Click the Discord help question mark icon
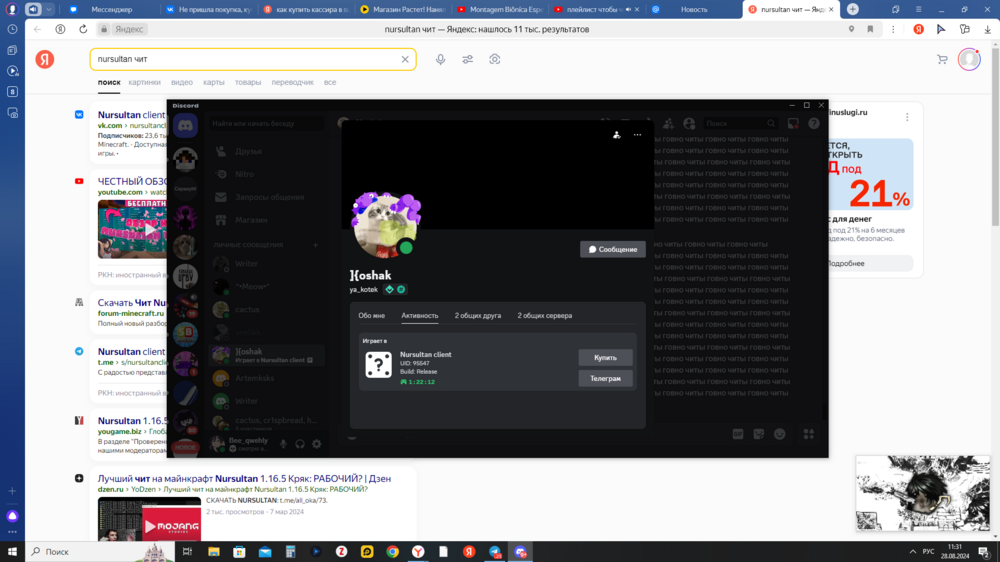The width and height of the screenshot is (1000, 562). click(814, 124)
